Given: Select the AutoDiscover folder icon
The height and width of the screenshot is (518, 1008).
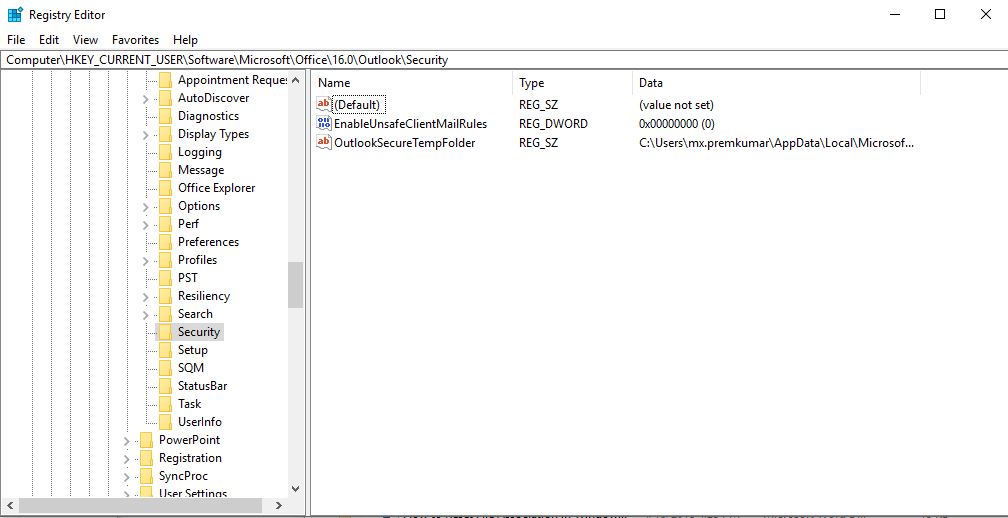Looking at the screenshot, I should tap(166, 98).
